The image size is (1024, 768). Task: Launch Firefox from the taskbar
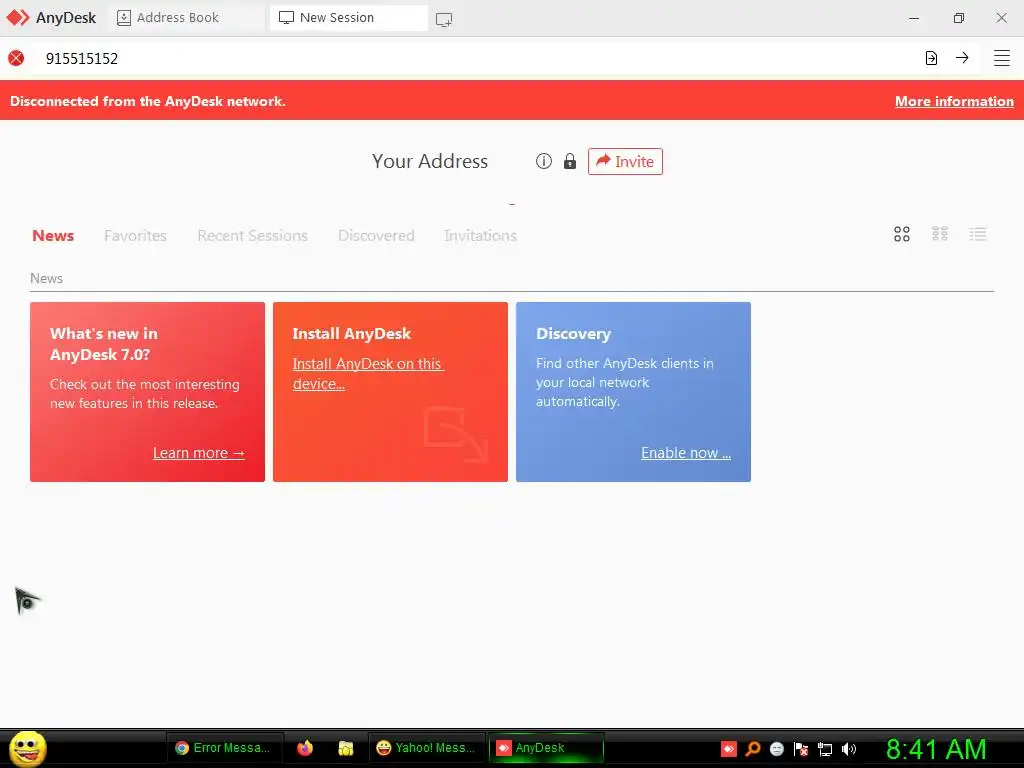[x=305, y=748]
